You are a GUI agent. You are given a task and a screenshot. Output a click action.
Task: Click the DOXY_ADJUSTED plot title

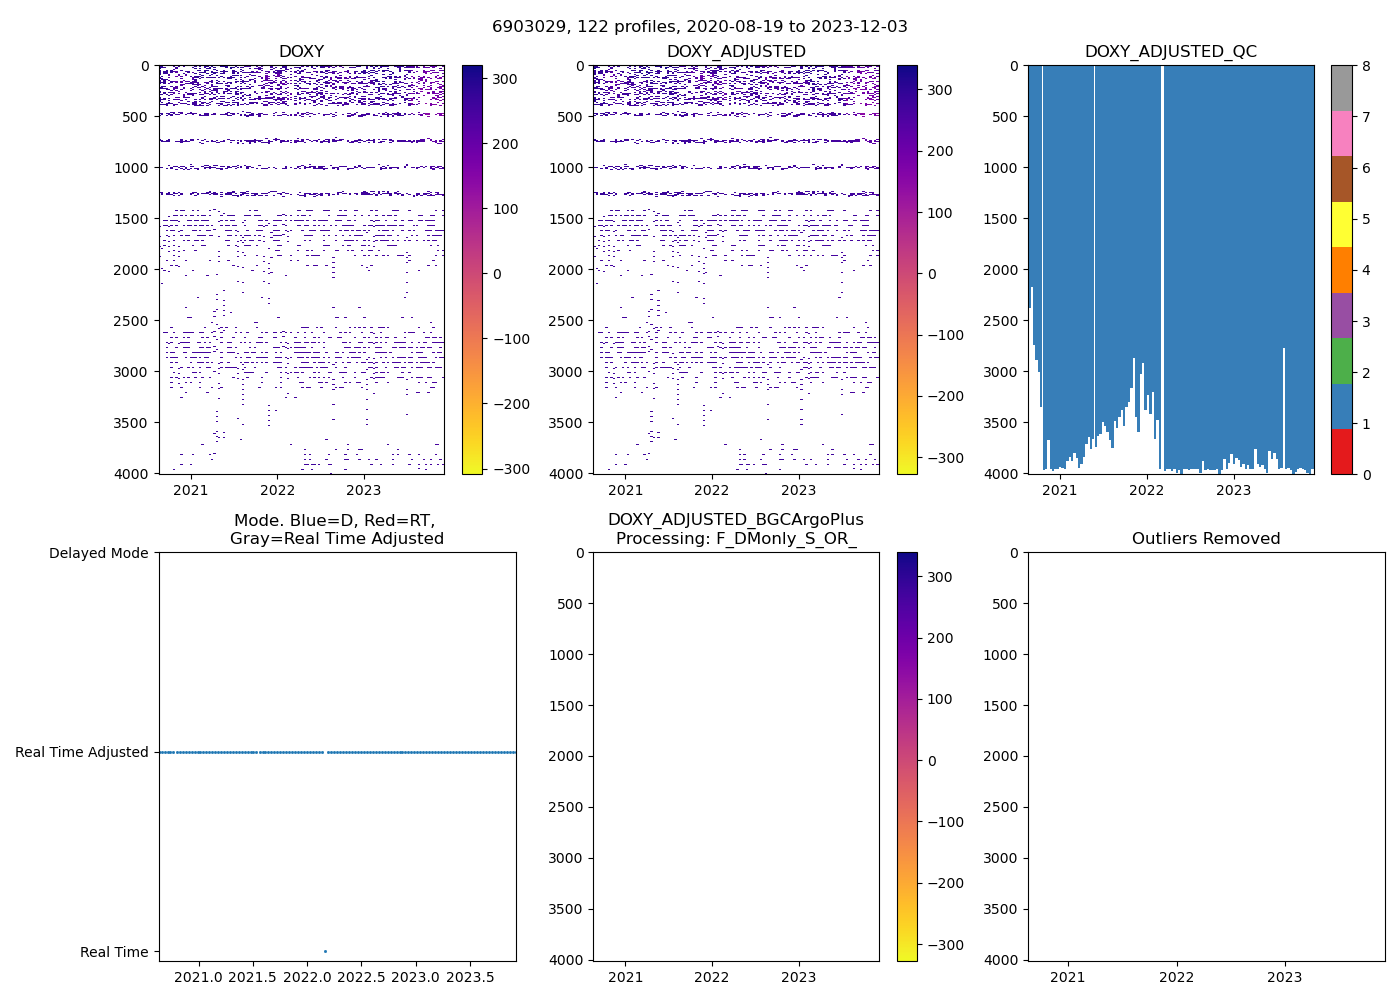(x=736, y=52)
